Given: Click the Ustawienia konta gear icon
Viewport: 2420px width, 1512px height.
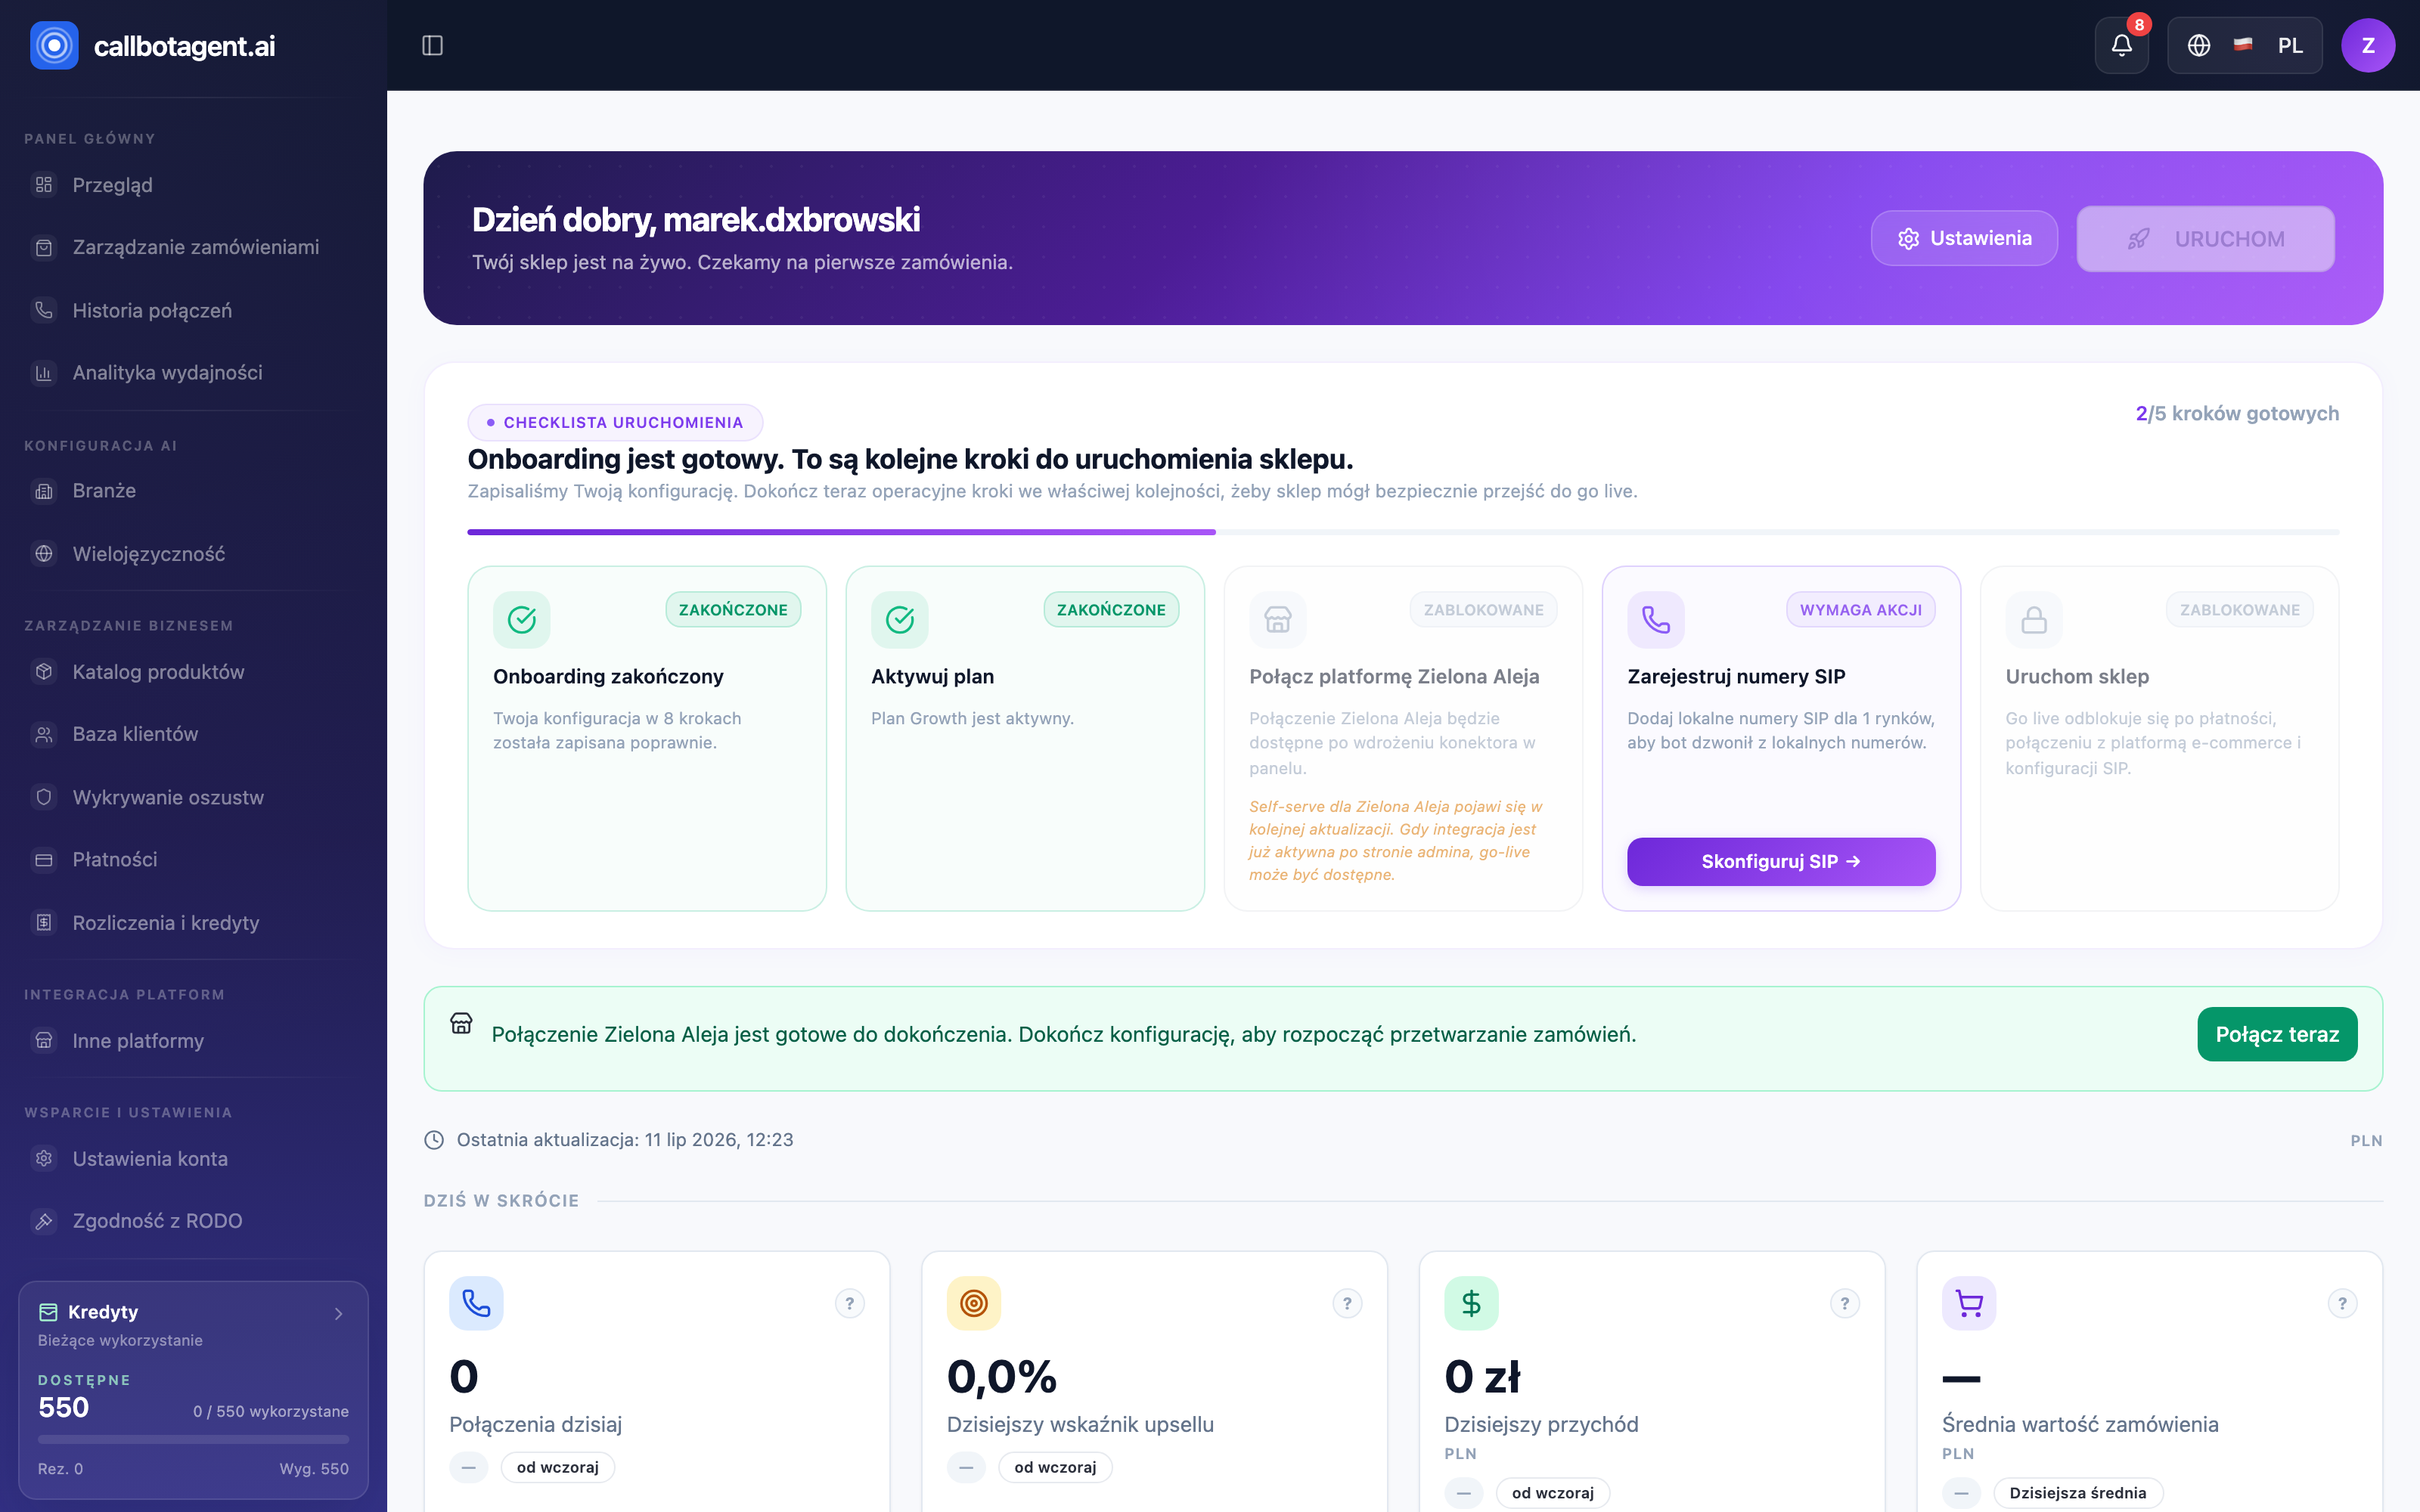Looking at the screenshot, I should 44,1159.
